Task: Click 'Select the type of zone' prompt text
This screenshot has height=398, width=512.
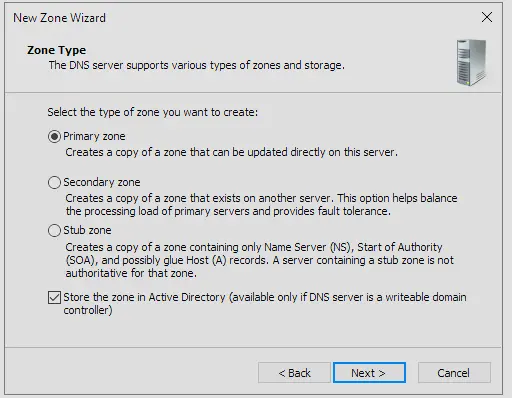Action: (x=153, y=112)
